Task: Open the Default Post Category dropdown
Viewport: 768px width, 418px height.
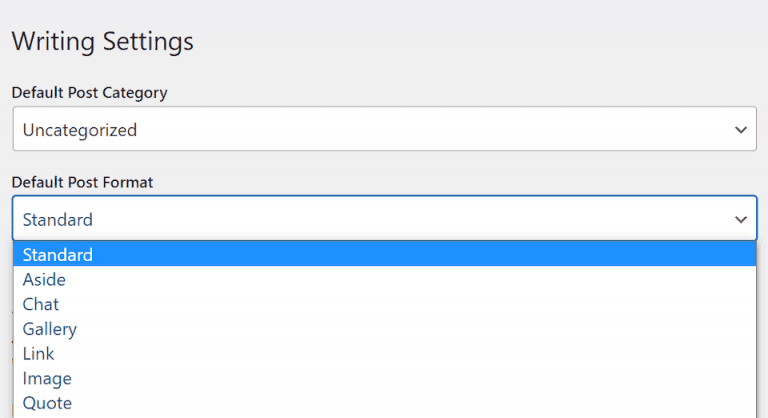Action: pyautogui.click(x=384, y=130)
